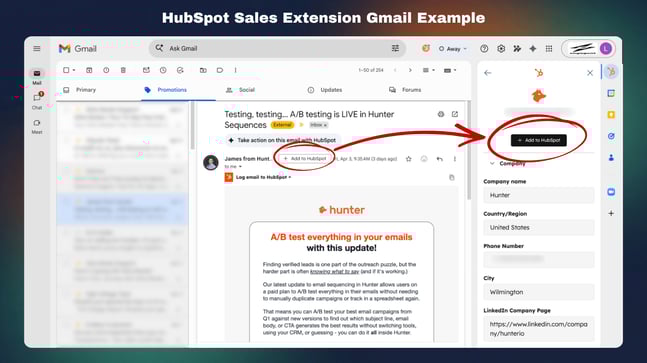Open Google Calendar in side rail
Screen dimensions: 647x363
click(x=611, y=94)
